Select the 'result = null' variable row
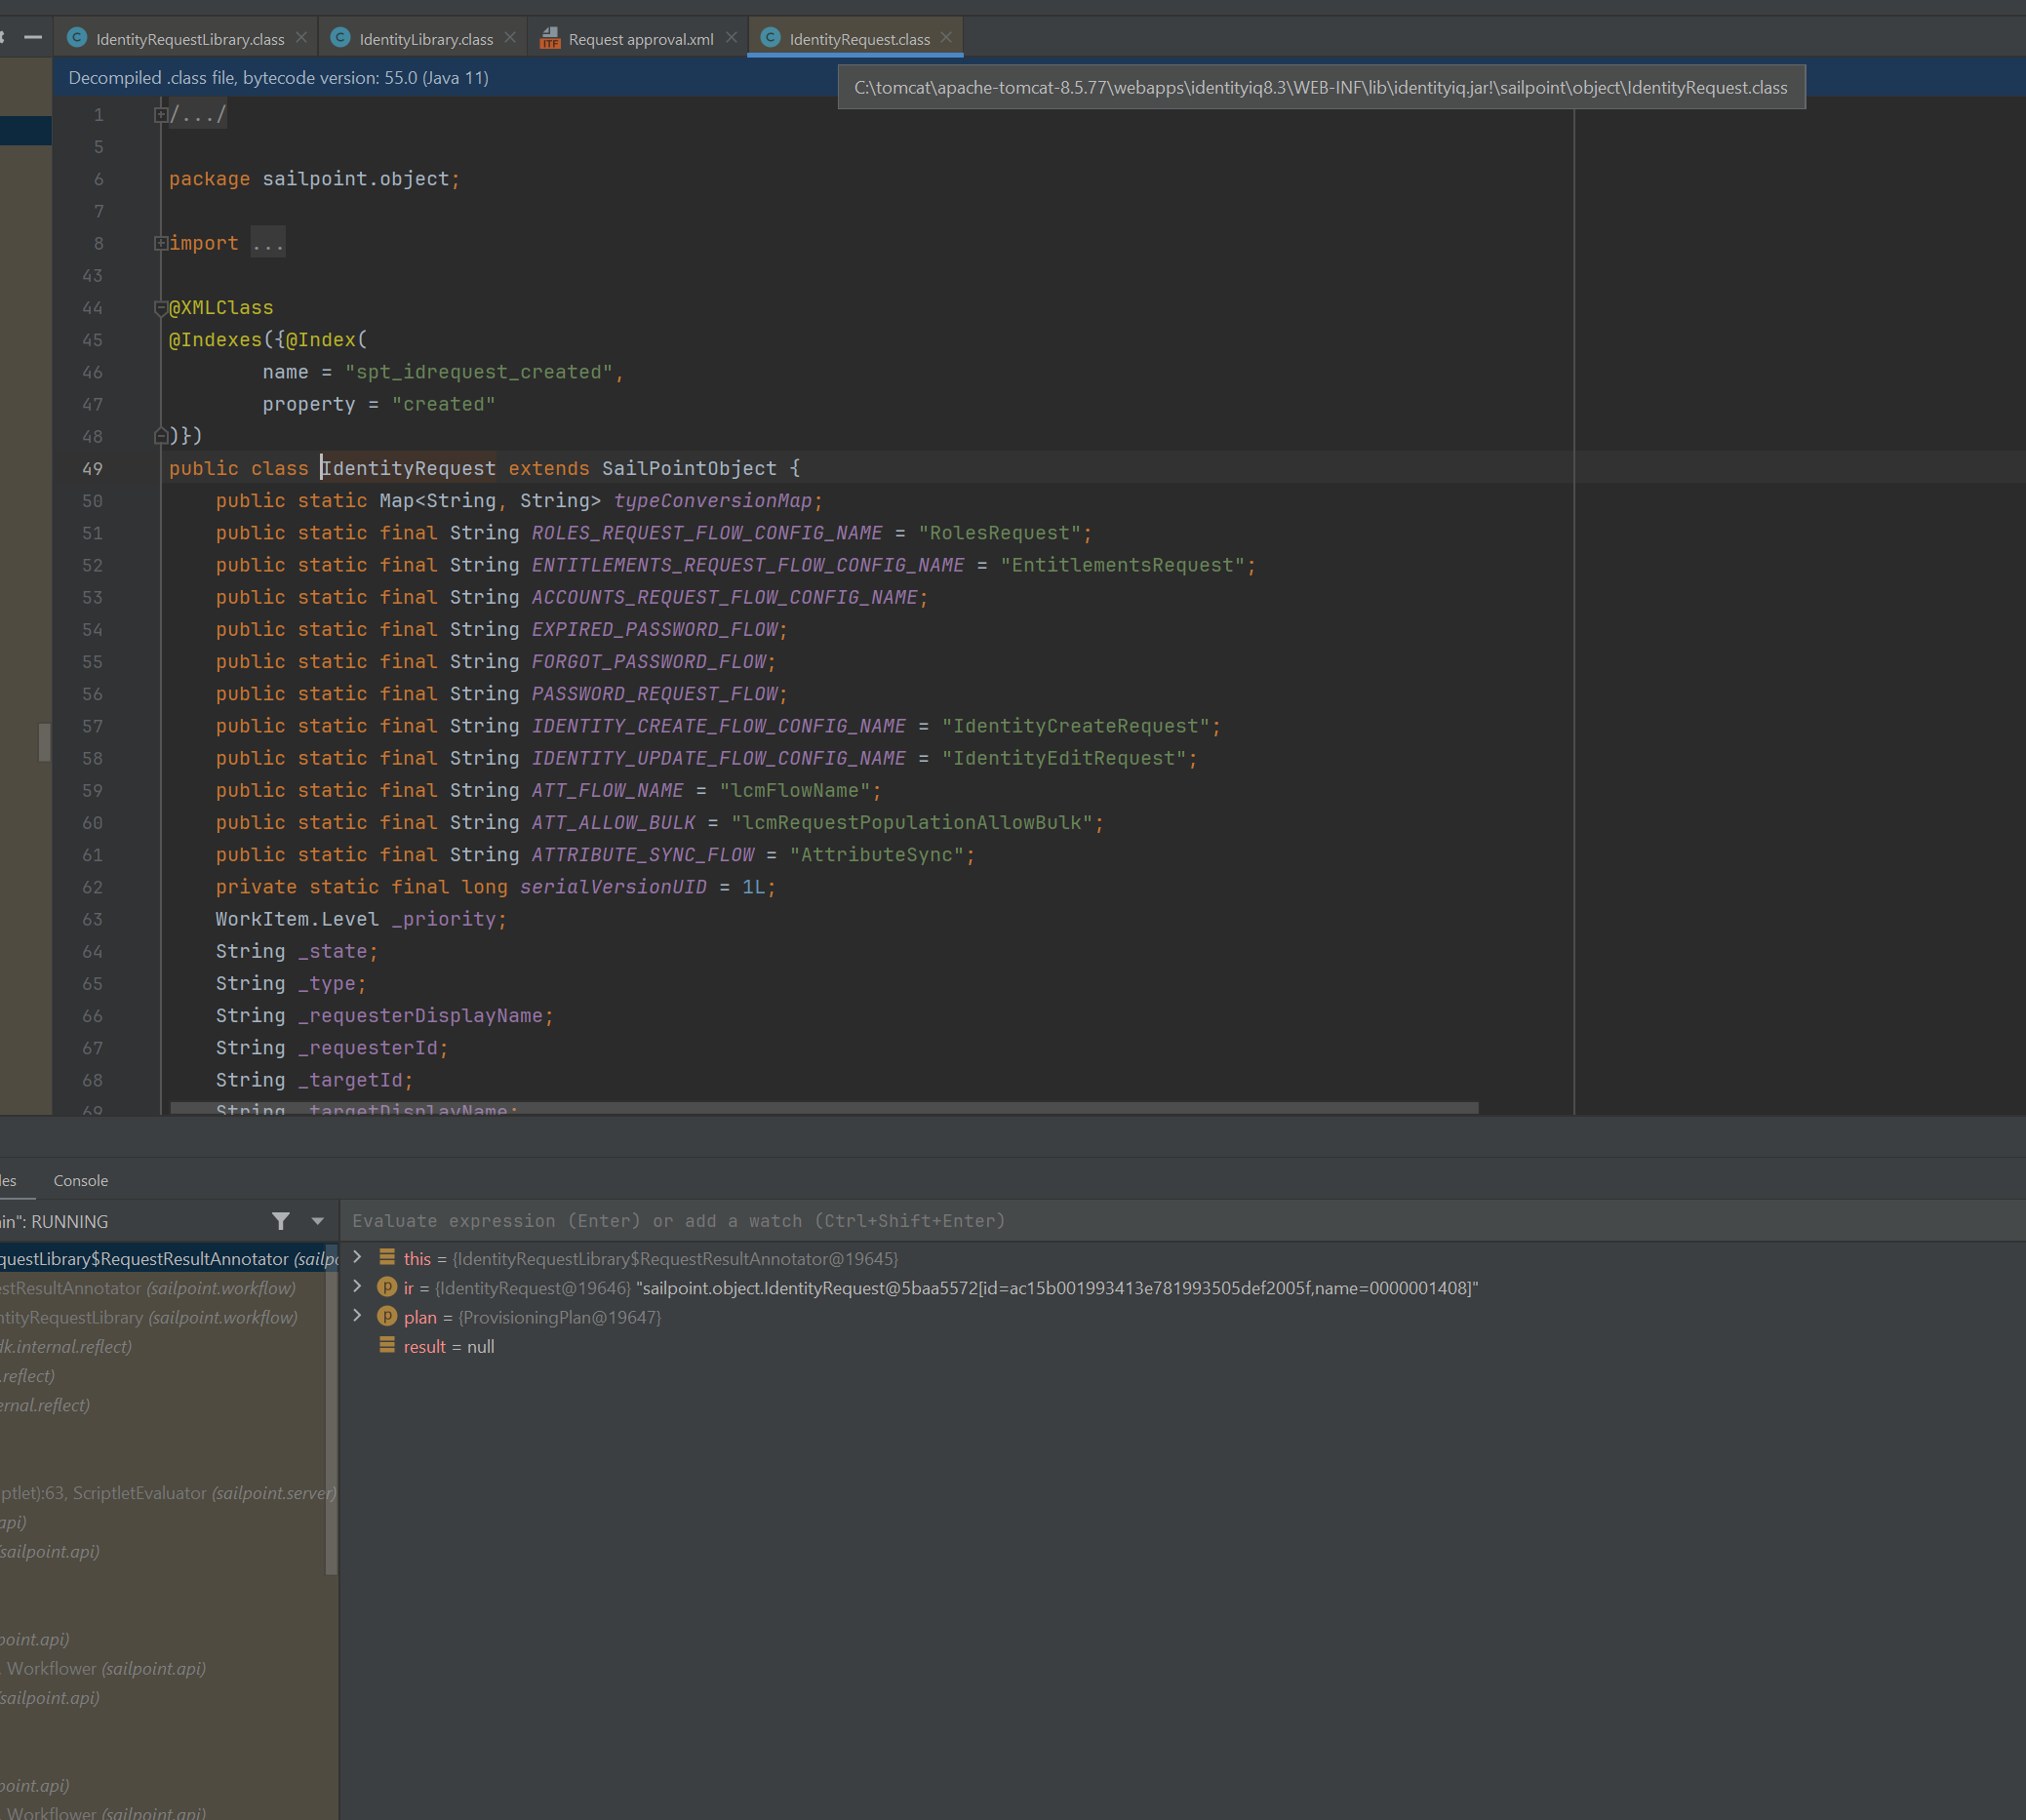Viewport: 2026px width, 1820px height. pos(449,1347)
